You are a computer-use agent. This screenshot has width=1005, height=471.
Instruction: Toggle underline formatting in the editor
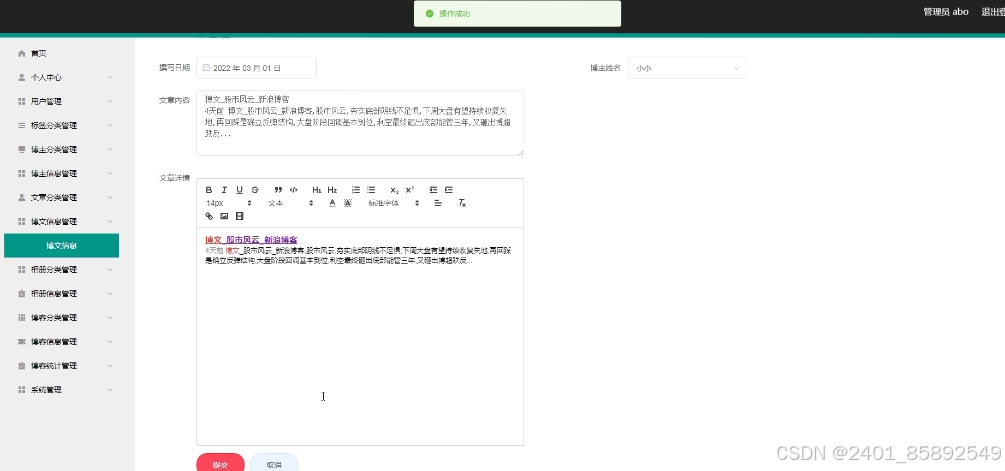(x=240, y=190)
